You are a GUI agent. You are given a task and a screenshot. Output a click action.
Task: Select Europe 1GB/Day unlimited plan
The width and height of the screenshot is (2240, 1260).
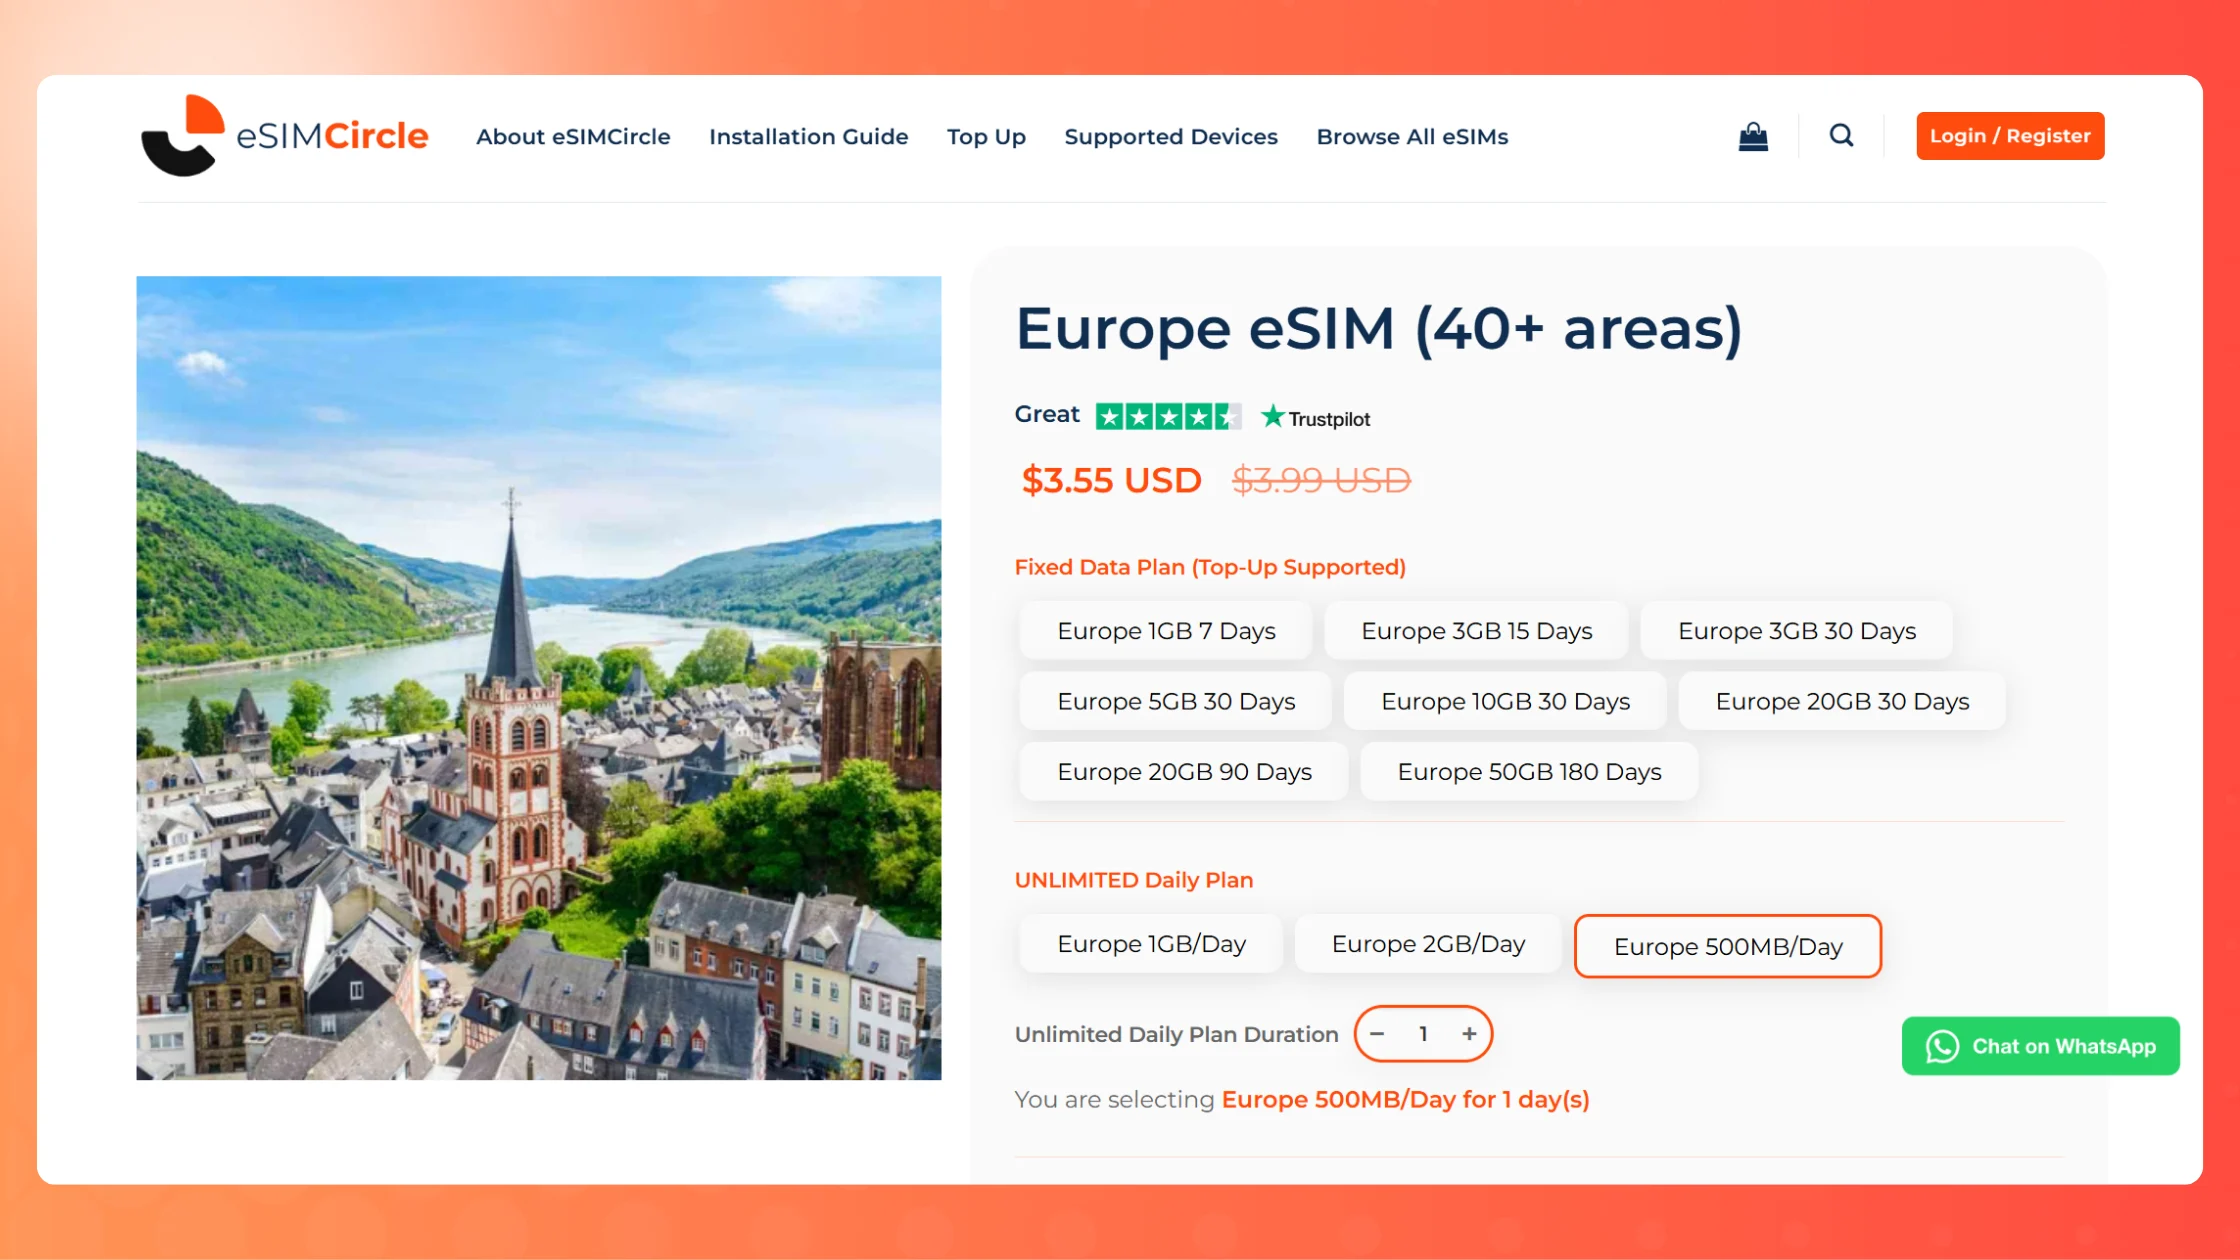1151,944
